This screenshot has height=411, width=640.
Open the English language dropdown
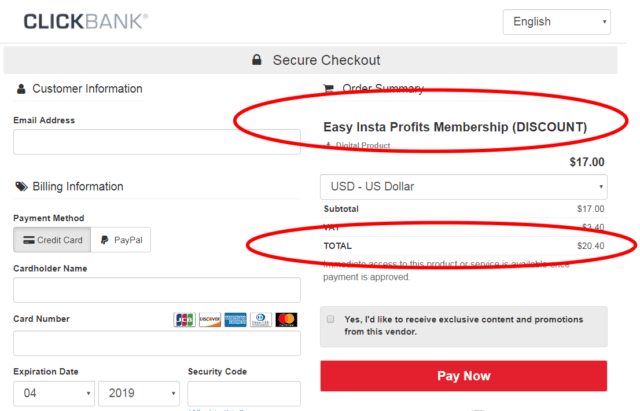tap(557, 22)
